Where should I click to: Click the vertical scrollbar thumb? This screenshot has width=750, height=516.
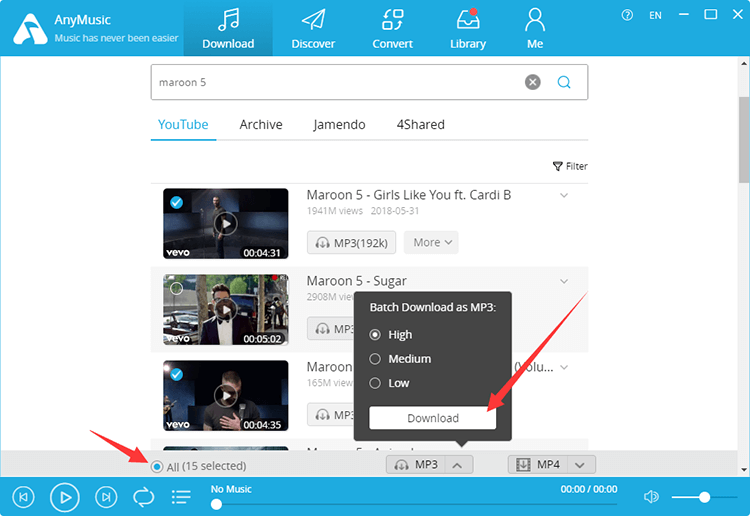744,139
